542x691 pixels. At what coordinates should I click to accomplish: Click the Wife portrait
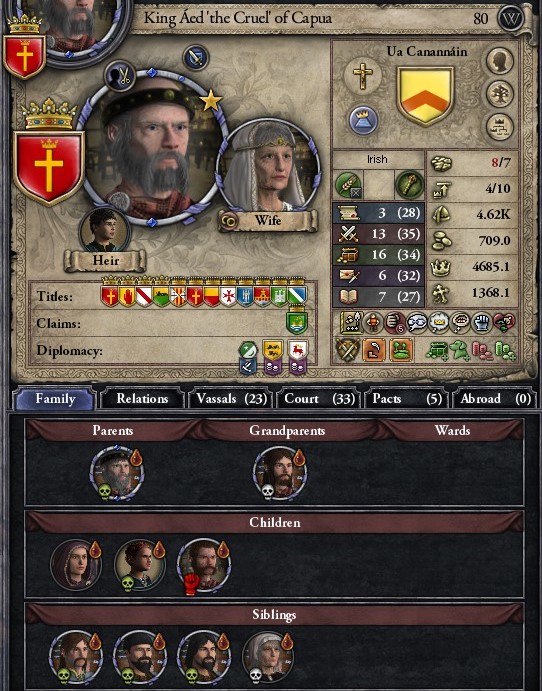tap(269, 167)
